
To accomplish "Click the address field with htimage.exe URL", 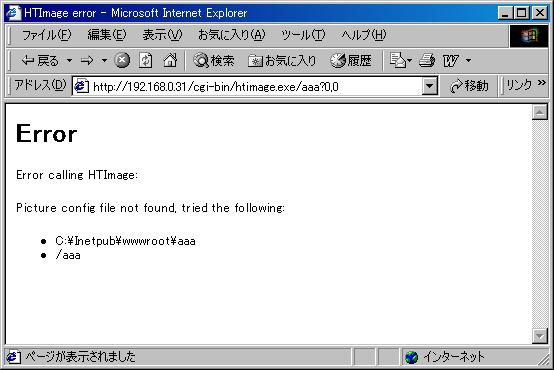I will pyautogui.click(x=247, y=86).
